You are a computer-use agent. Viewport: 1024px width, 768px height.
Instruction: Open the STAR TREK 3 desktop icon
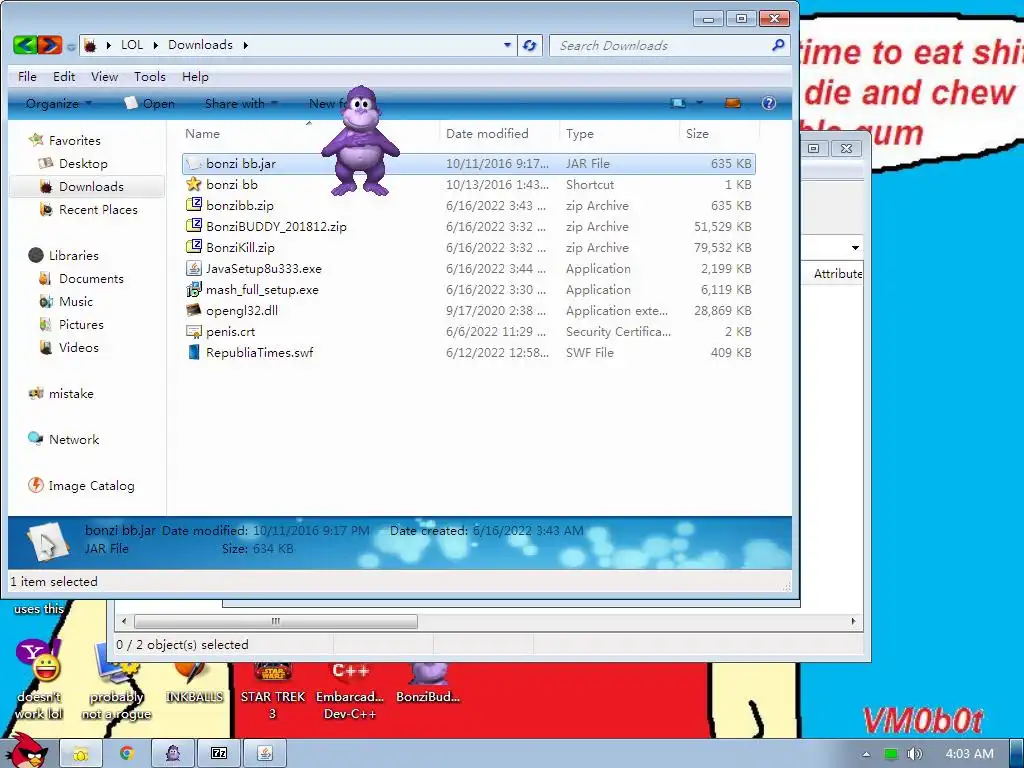pos(273,691)
